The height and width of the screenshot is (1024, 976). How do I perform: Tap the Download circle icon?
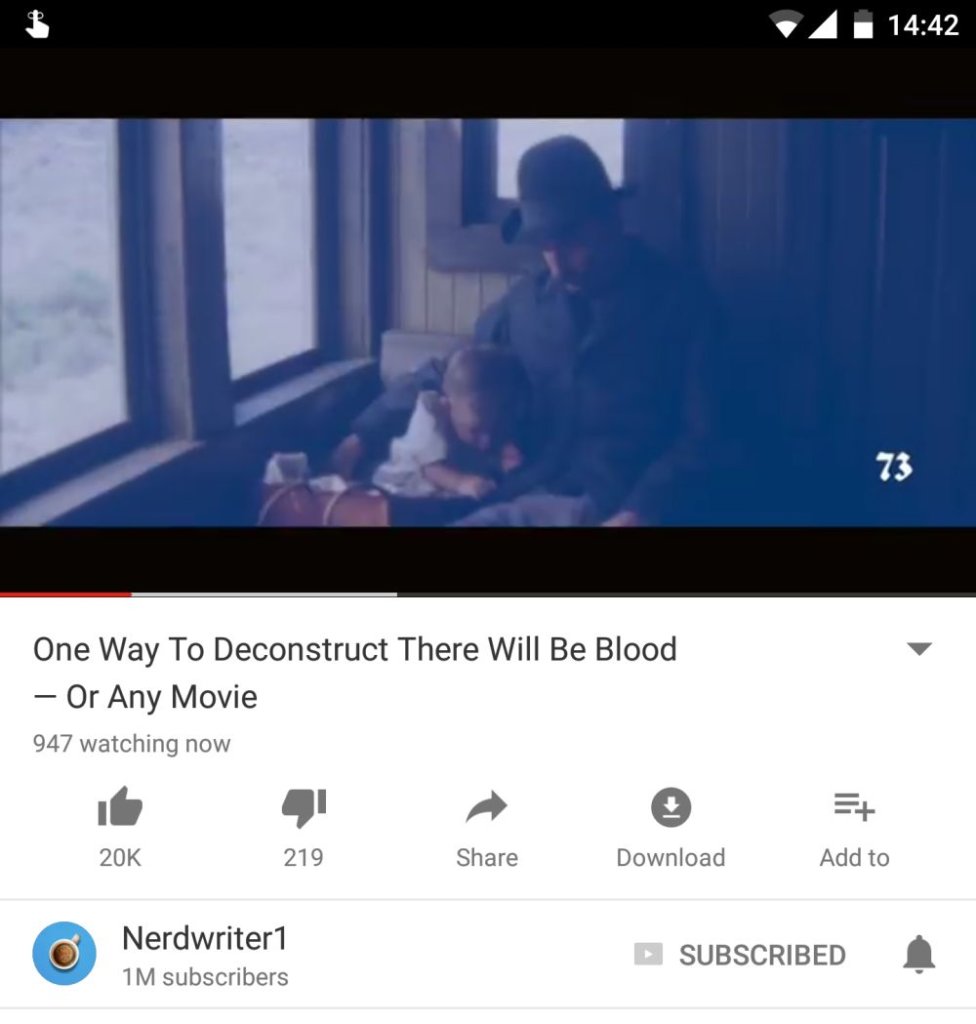click(x=671, y=807)
